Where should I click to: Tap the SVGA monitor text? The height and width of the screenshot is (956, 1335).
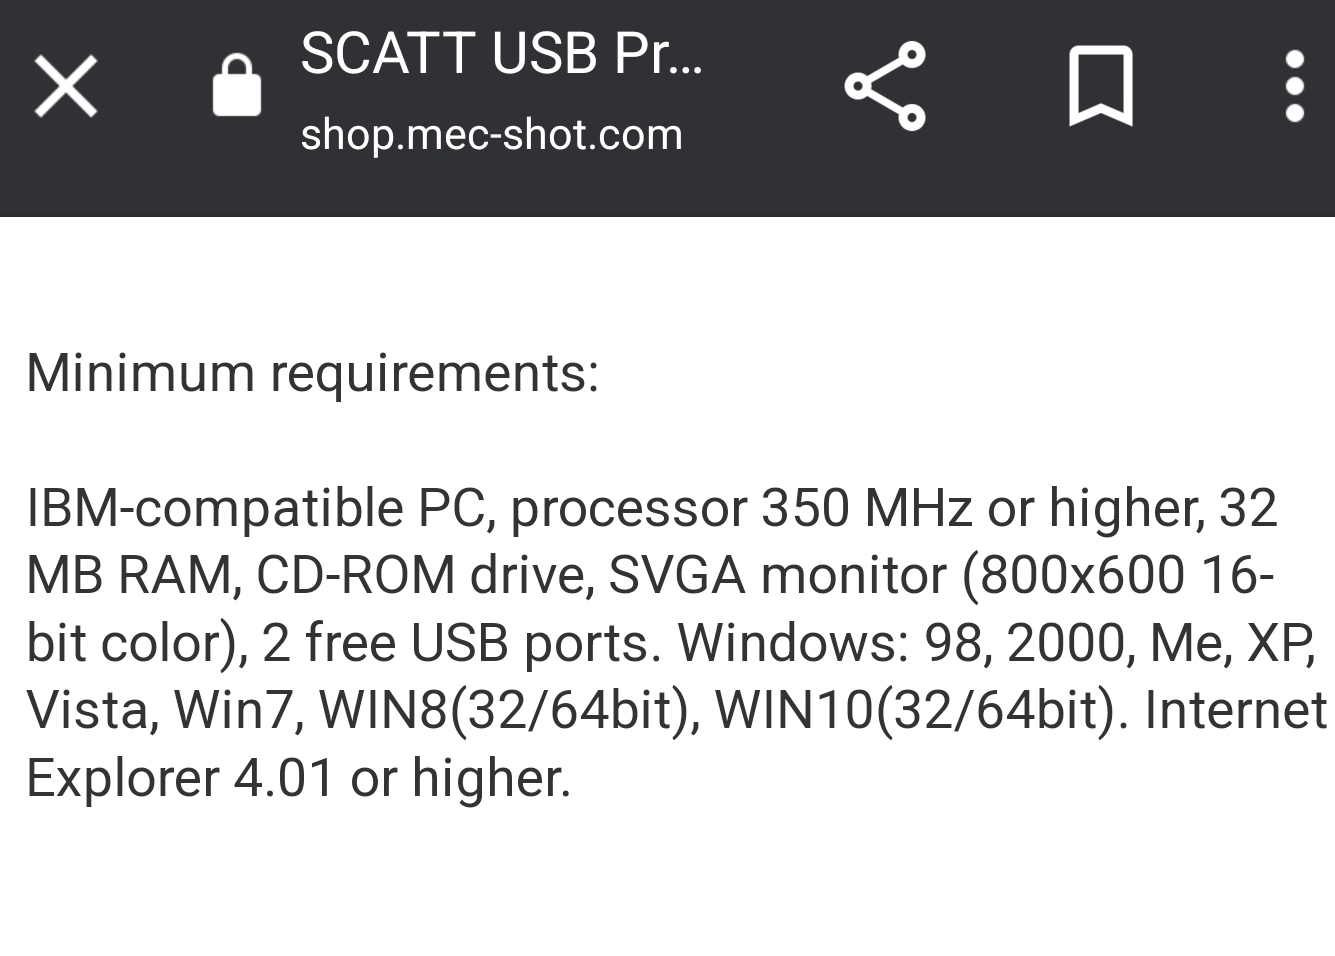777,575
